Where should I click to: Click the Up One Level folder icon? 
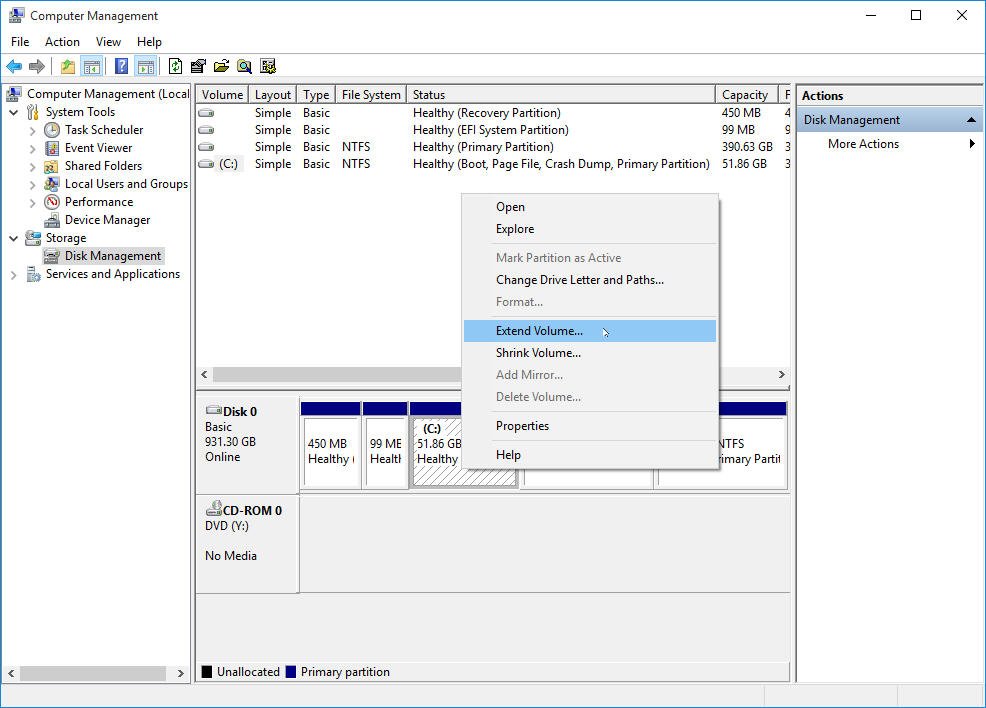pyautogui.click(x=67, y=67)
